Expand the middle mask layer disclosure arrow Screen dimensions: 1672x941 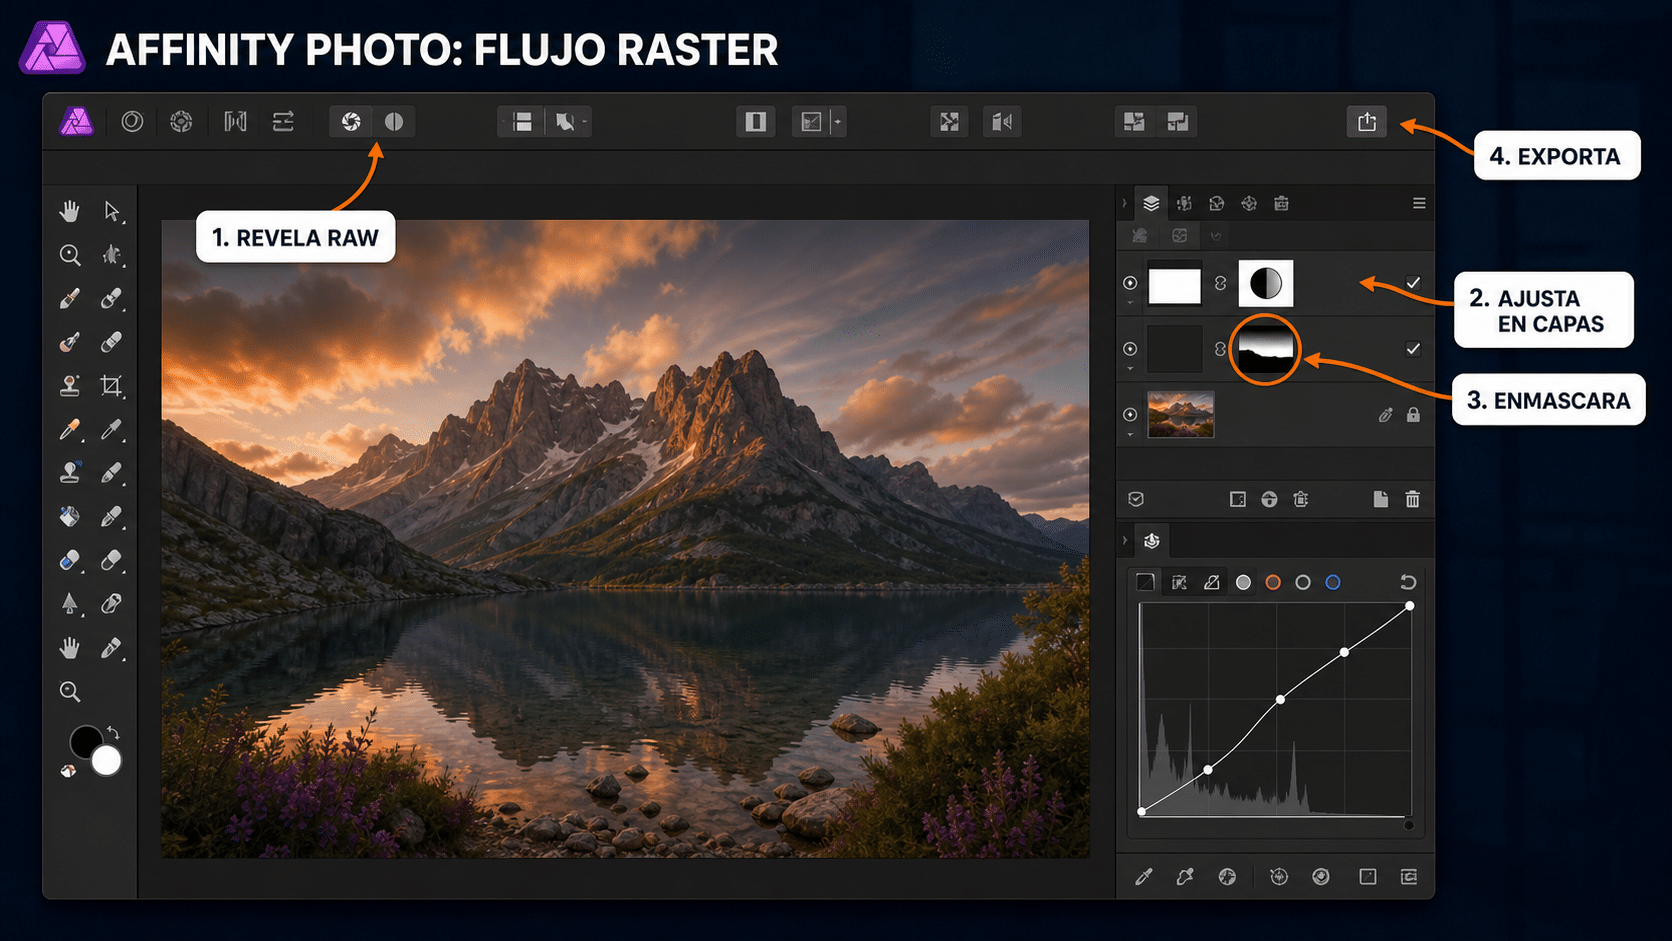1130,369
